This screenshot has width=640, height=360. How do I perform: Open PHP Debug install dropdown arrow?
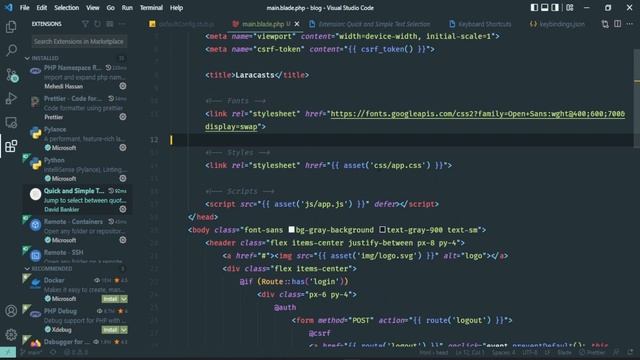tap(124, 329)
